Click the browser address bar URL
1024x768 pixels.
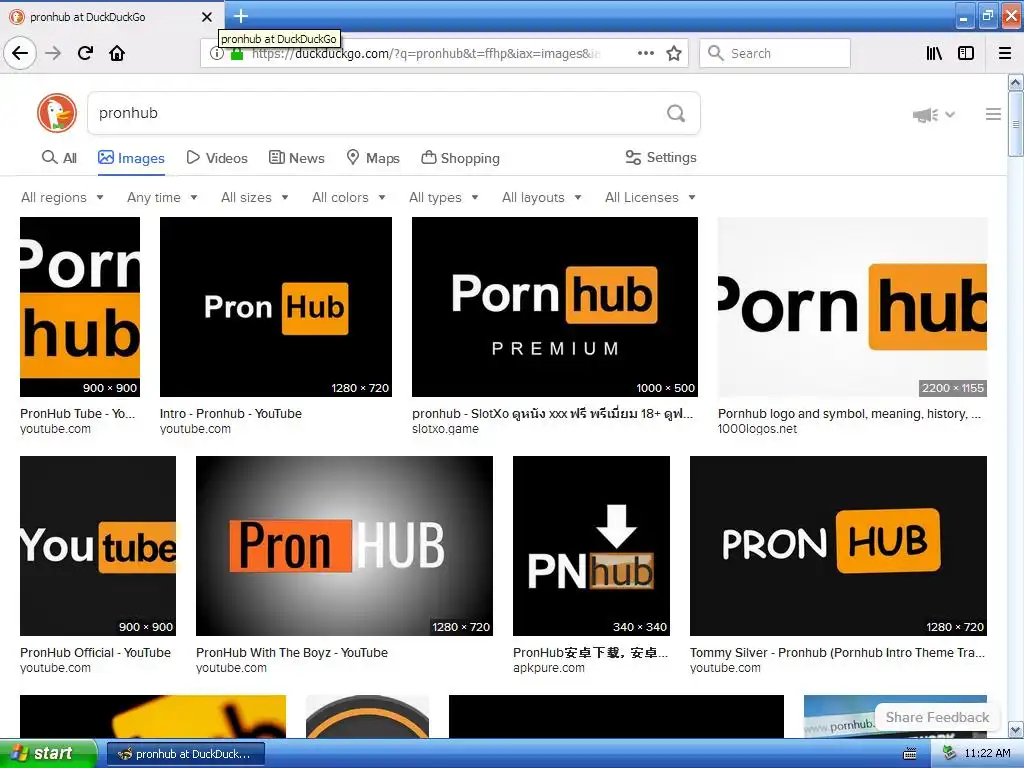[424, 54]
